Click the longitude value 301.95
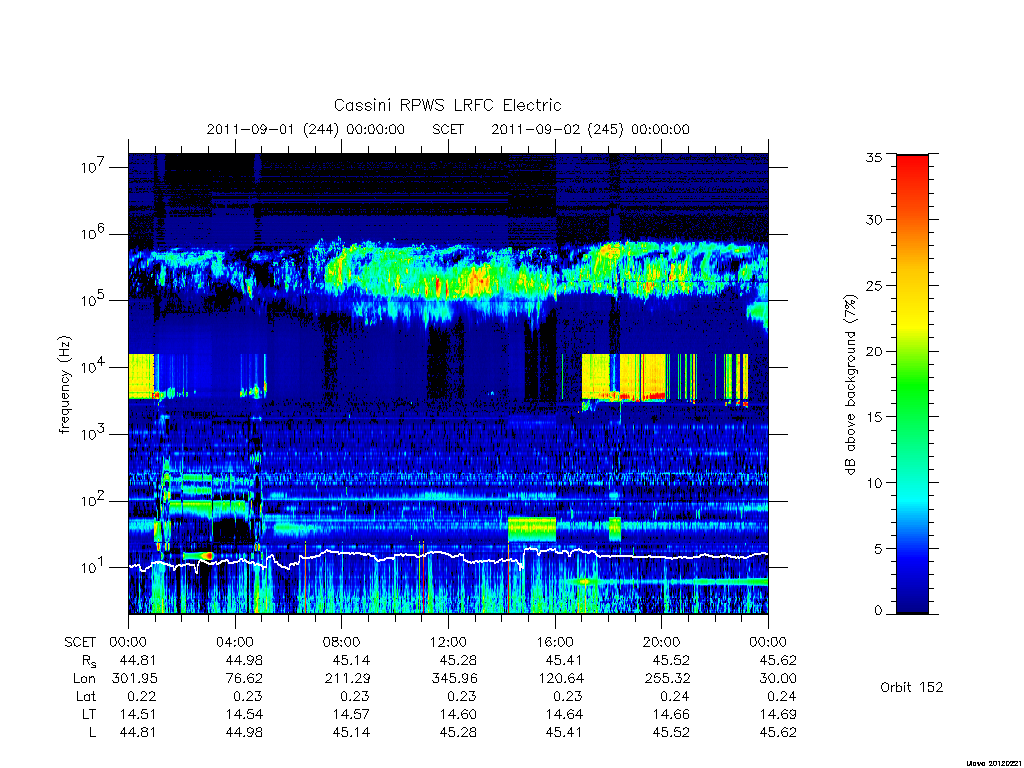The height and width of the screenshot is (768, 1024). (x=135, y=679)
